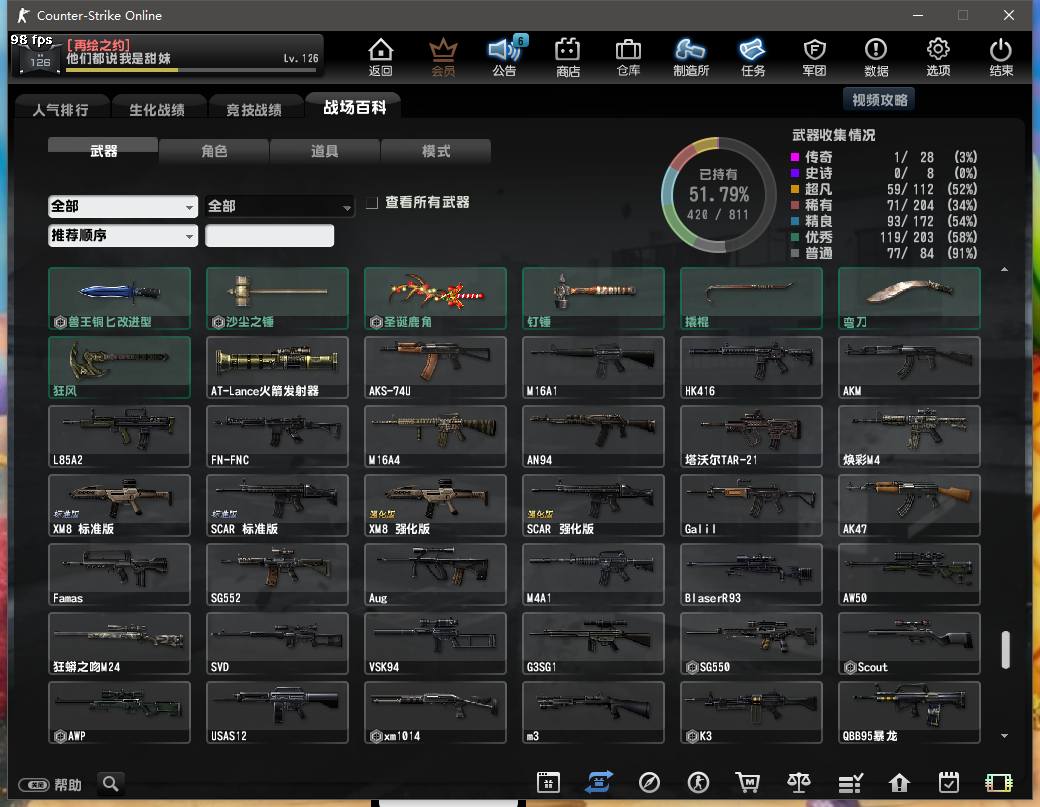
Task: Select the QBB95暴龙 weapon card
Action: pyautogui.click(x=909, y=712)
